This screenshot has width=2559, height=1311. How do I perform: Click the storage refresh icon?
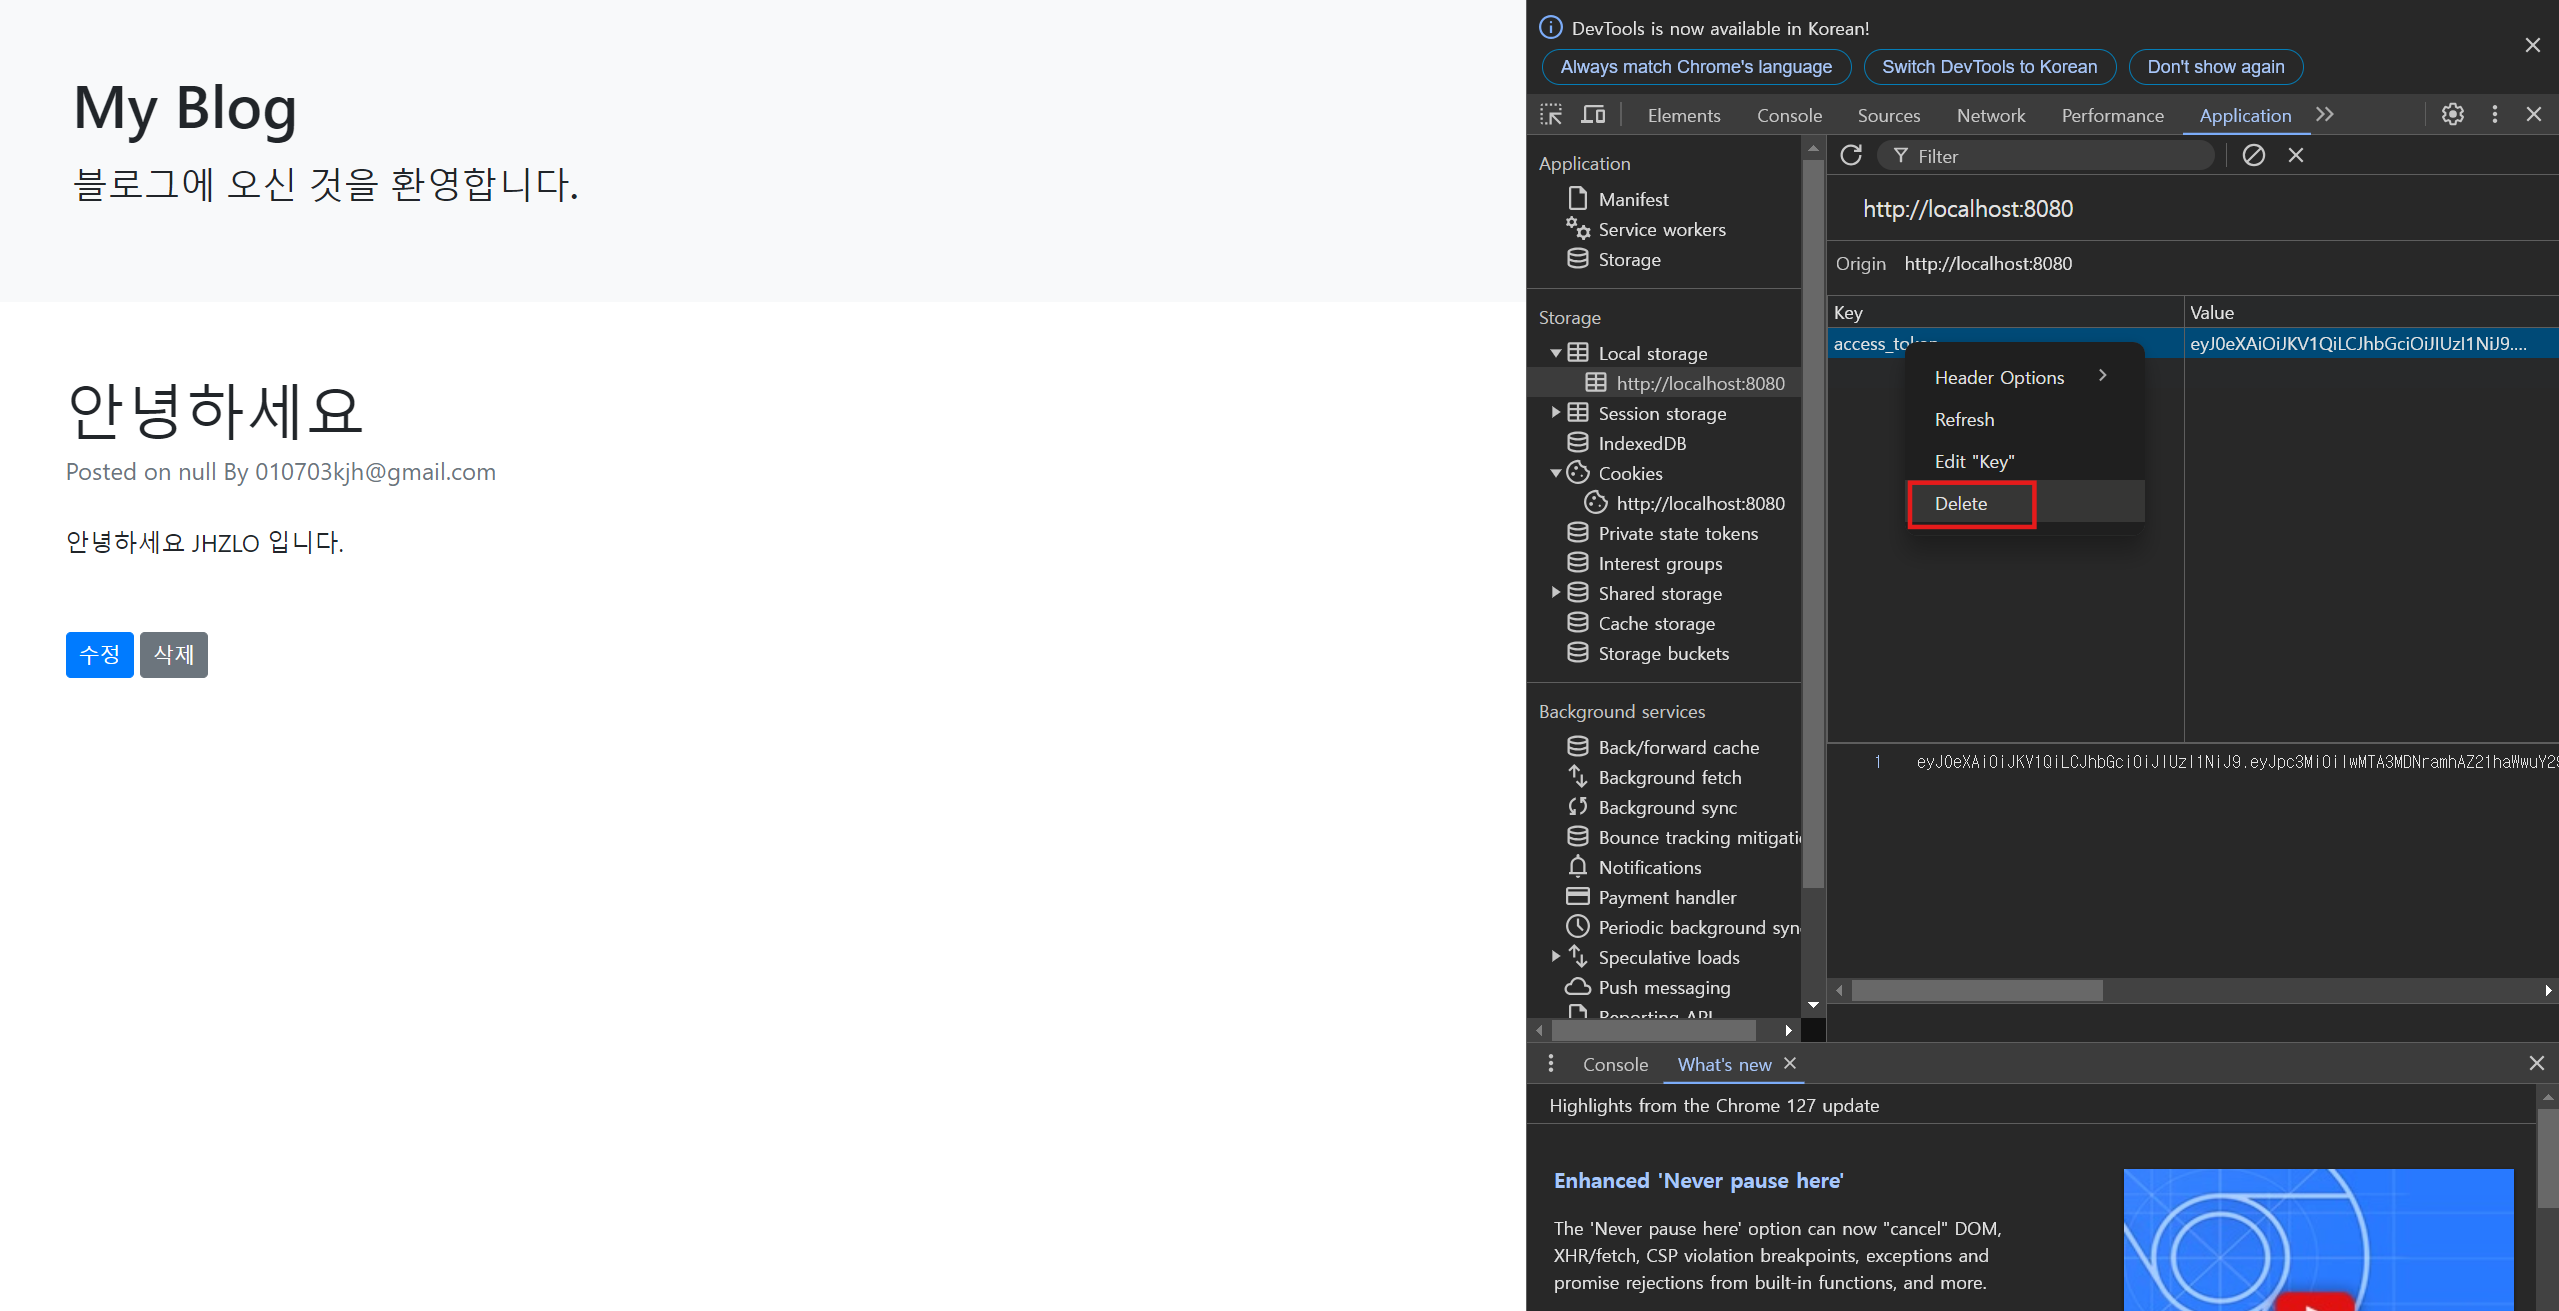[1851, 155]
